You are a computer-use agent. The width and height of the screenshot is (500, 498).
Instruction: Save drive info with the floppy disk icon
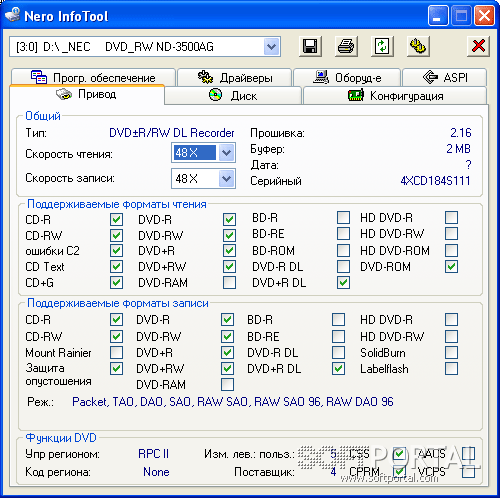(x=310, y=46)
